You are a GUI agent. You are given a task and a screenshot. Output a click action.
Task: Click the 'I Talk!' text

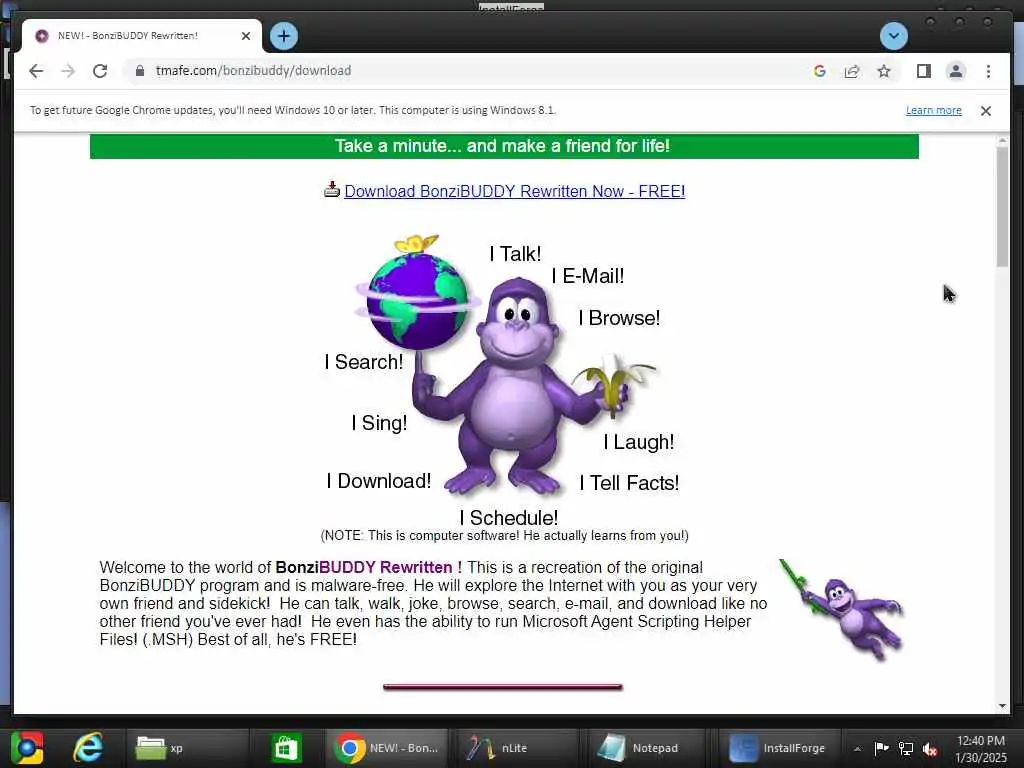pyautogui.click(x=515, y=254)
